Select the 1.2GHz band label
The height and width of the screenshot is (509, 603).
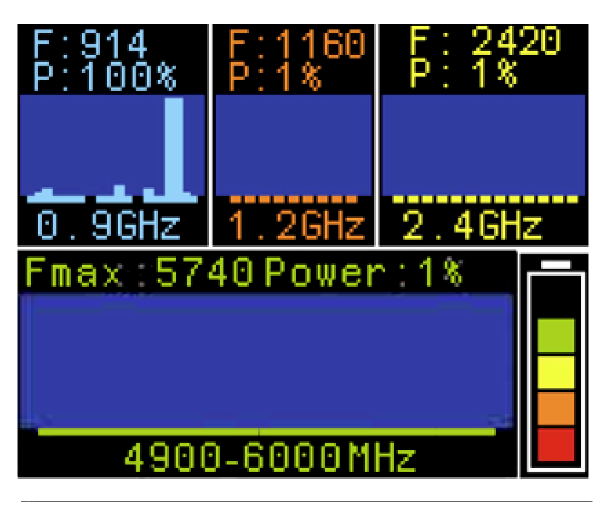(295, 225)
